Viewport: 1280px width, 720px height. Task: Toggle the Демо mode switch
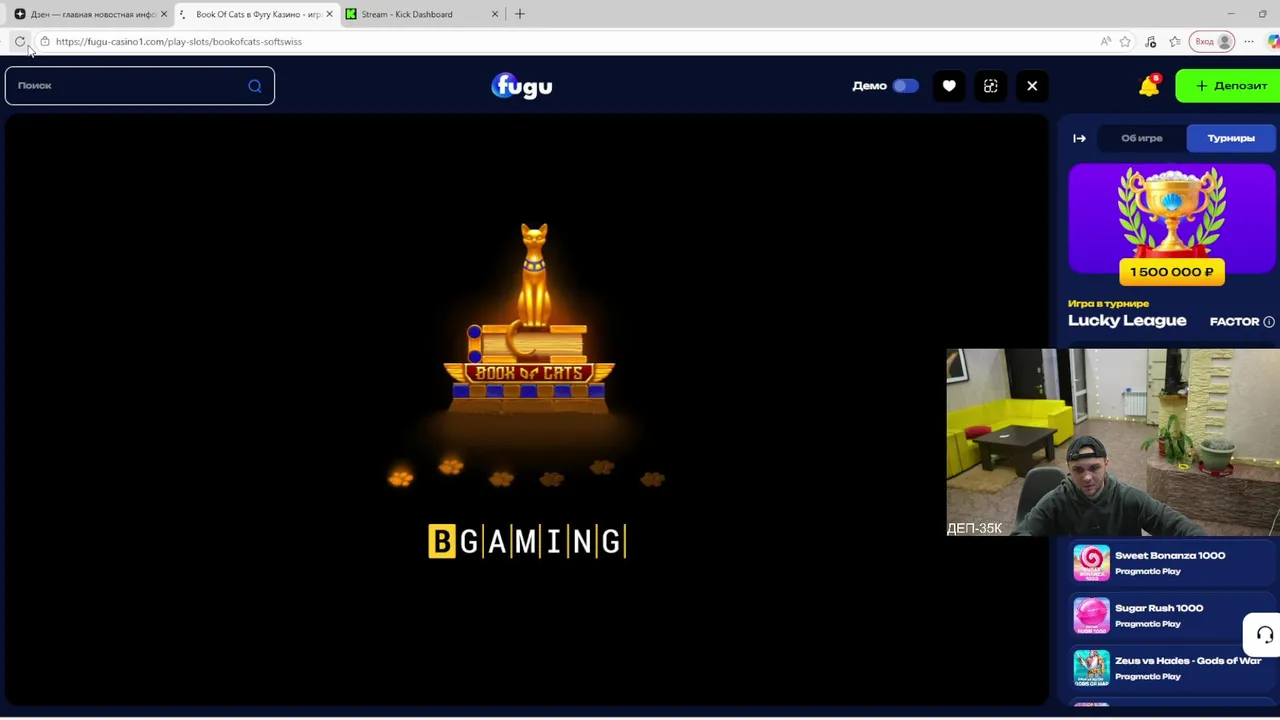click(x=906, y=86)
